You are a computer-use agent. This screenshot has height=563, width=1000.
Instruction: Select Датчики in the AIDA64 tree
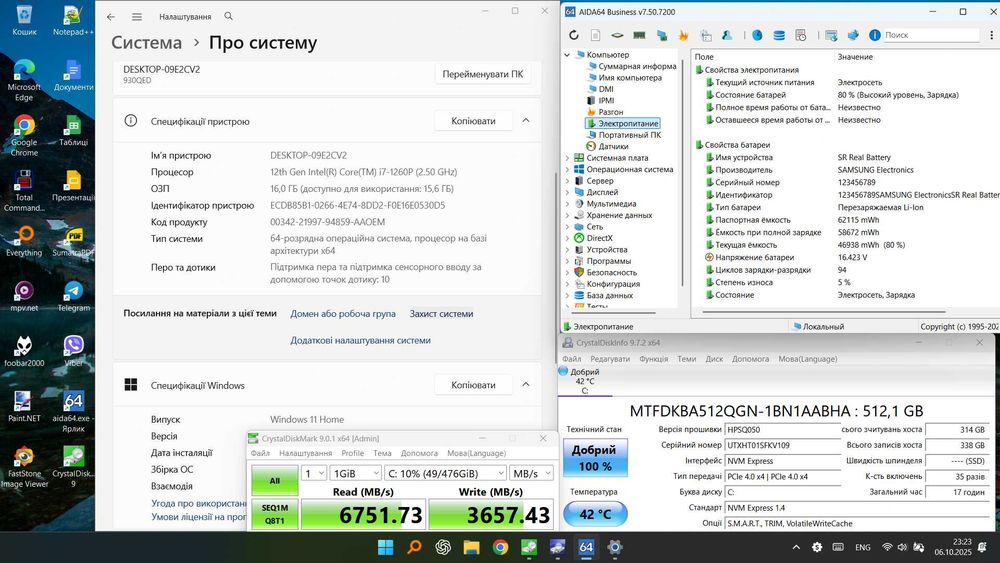tap(613, 147)
